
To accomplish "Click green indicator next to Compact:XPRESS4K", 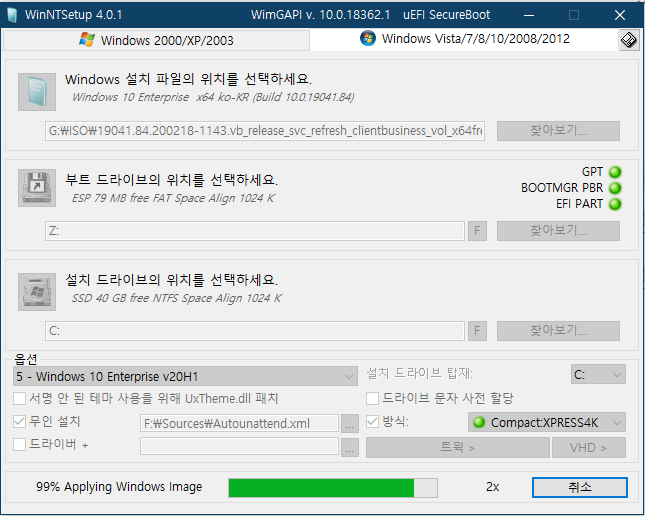I will [x=479, y=422].
